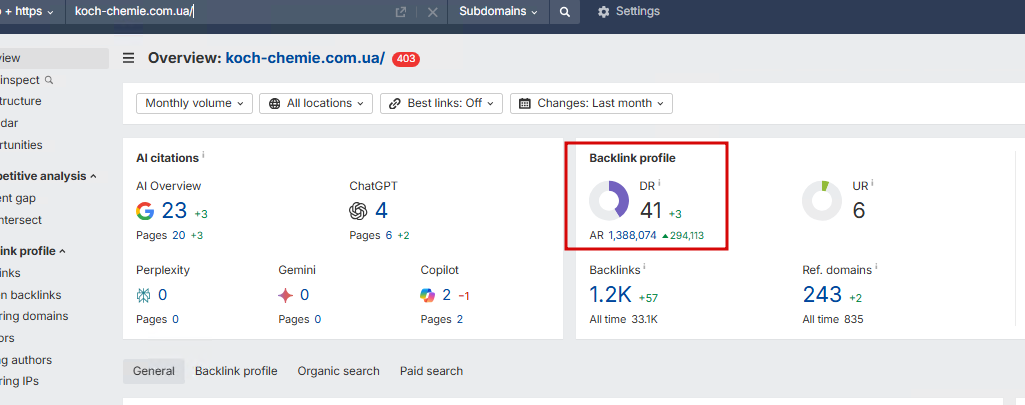Open the Paid search tab
Image resolution: width=1025 pixels, height=405 pixels.
coord(431,371)
